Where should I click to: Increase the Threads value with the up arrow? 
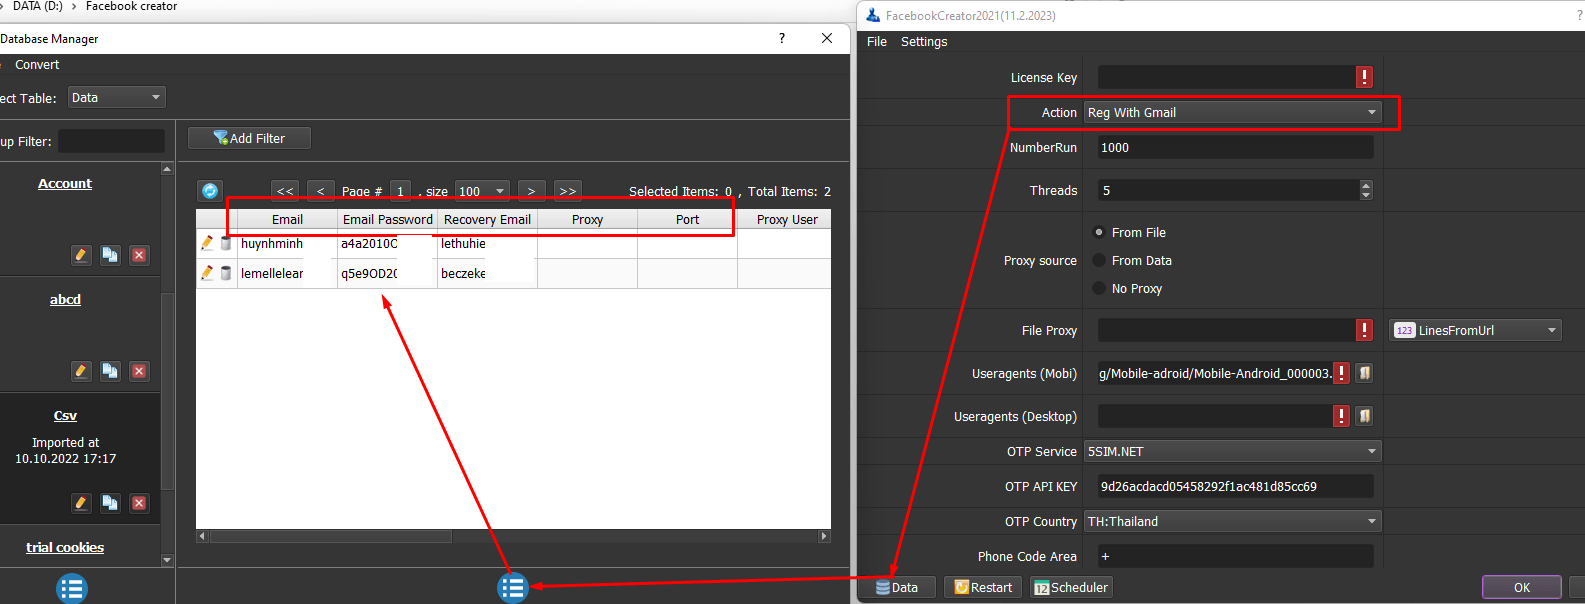tap(1366, 185)
